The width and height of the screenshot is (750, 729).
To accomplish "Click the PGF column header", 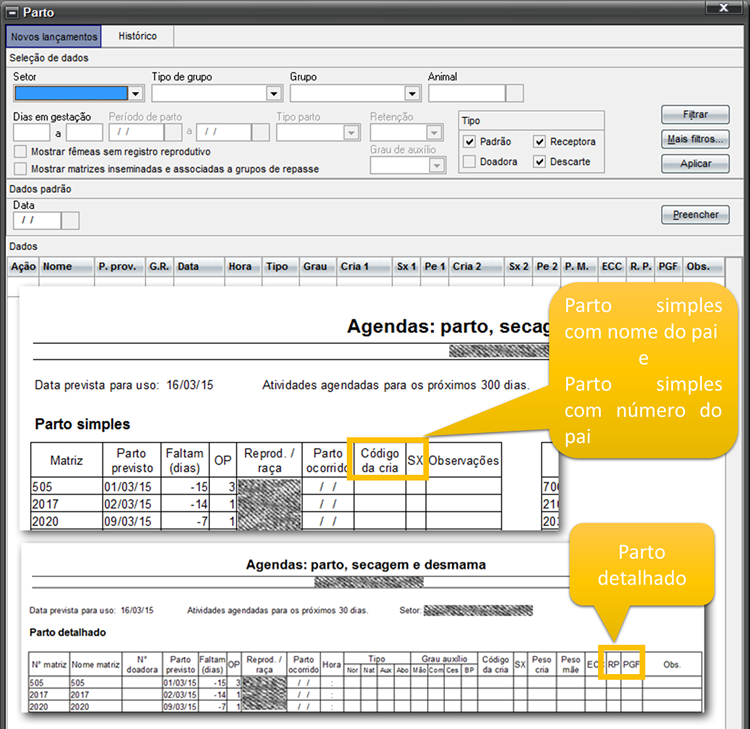I will [x=669, y=266].
